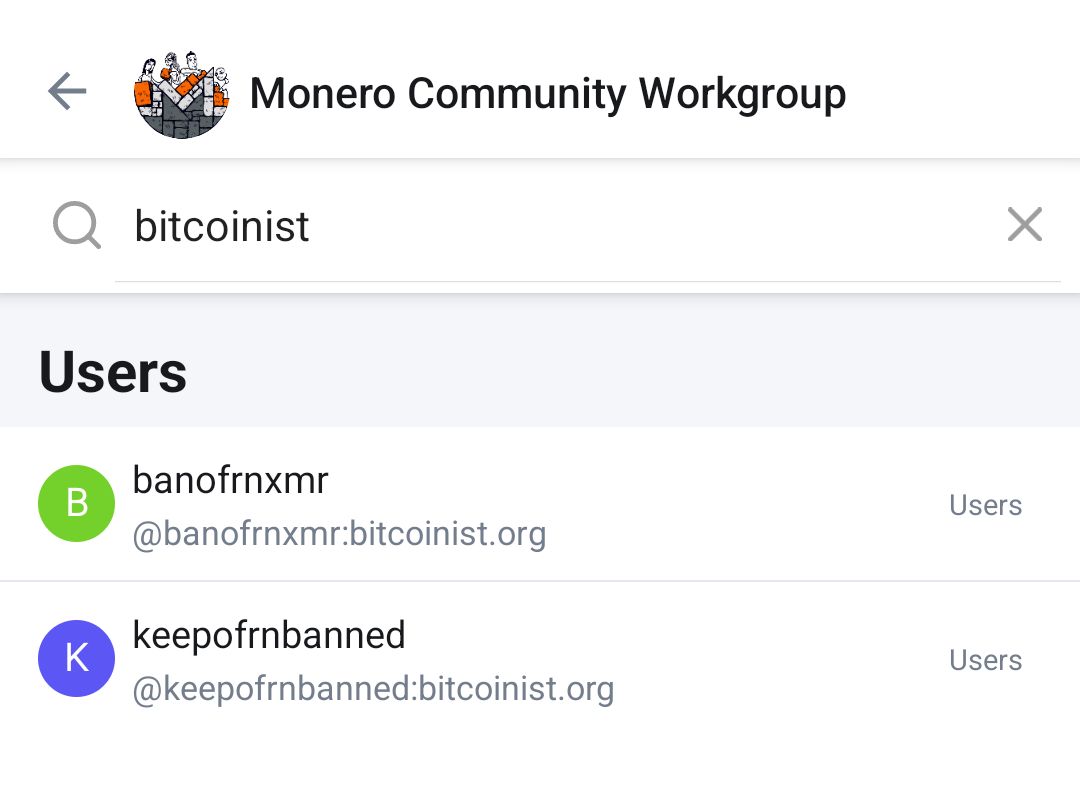The image size is (1080, 798).
Task: Click blank header area right of room title
Action: [960, 94]
